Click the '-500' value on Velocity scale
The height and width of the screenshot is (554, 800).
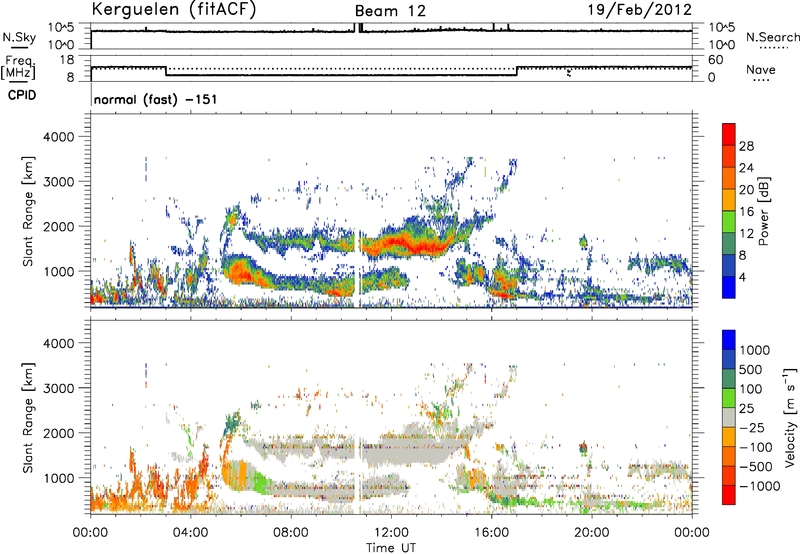756,466
